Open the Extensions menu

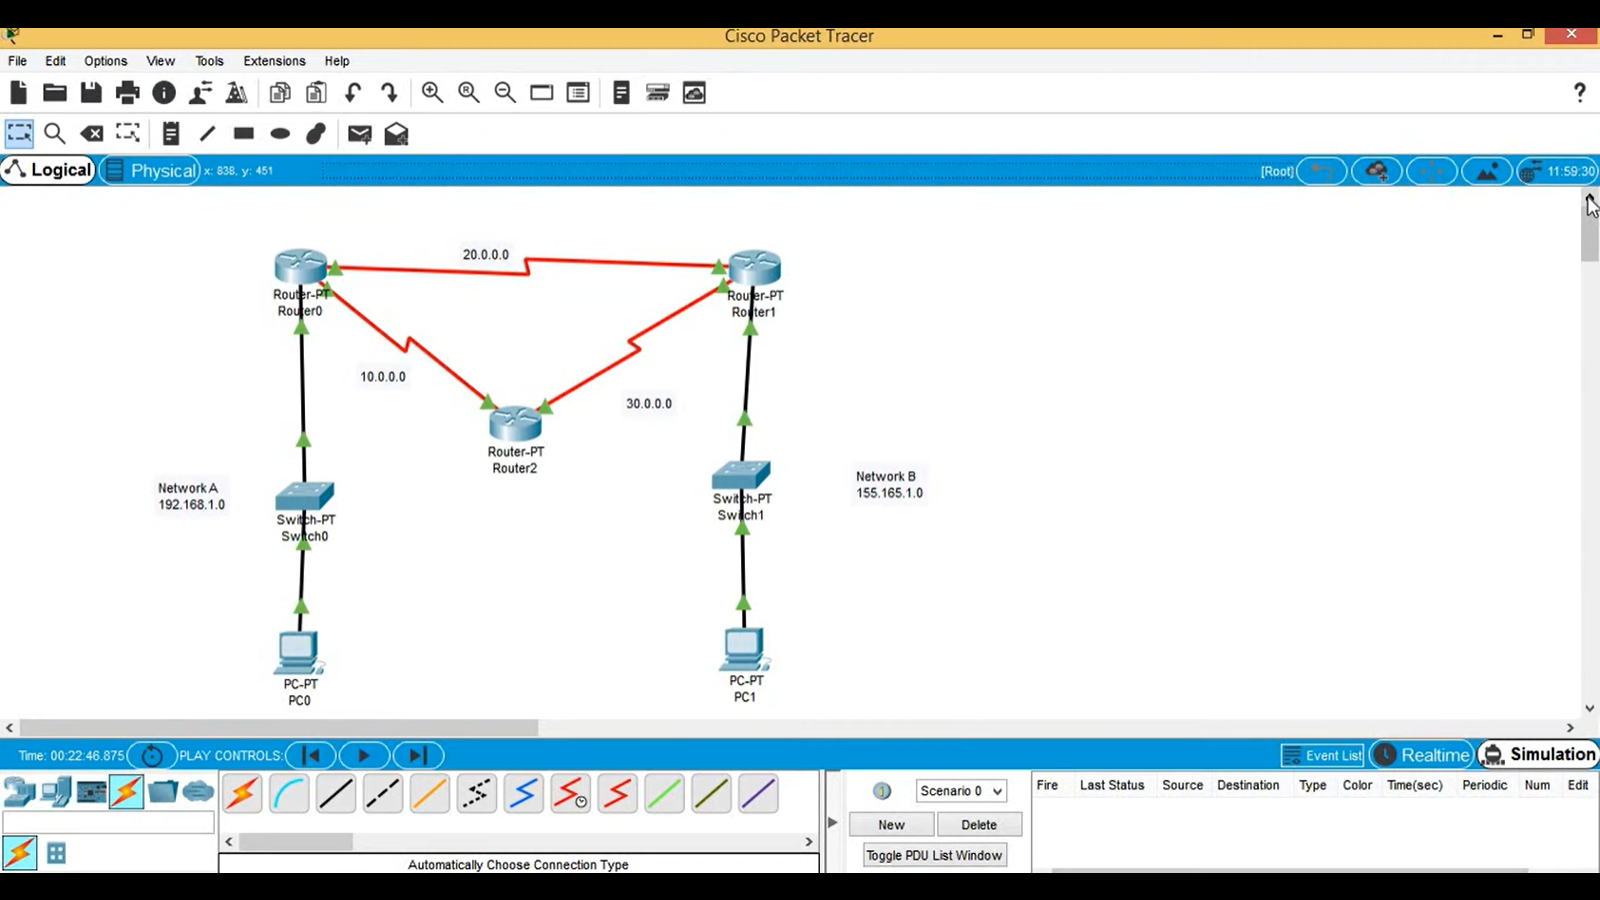click(274, 61)
